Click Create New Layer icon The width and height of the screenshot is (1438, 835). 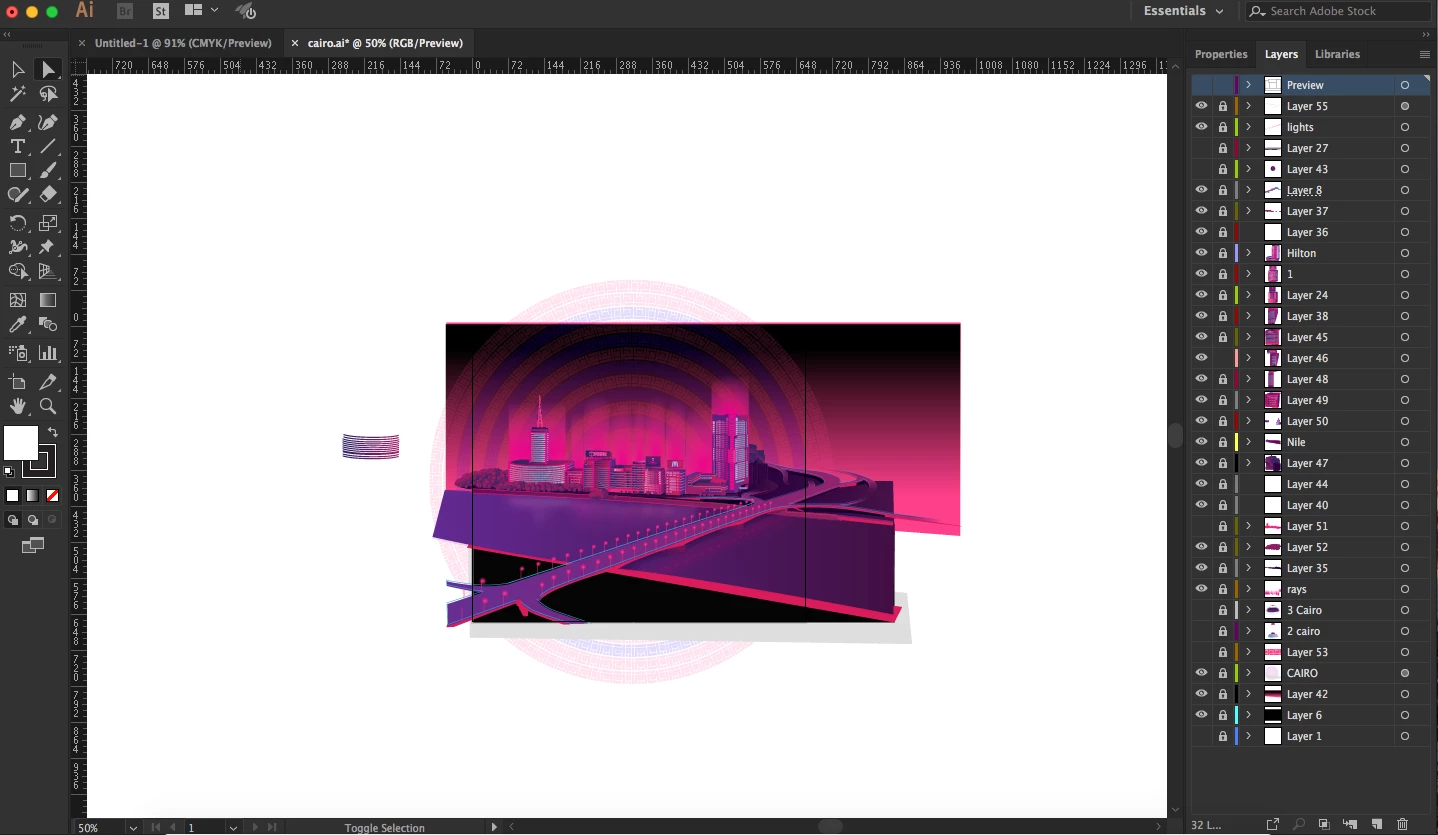[x=1377, y=824]
